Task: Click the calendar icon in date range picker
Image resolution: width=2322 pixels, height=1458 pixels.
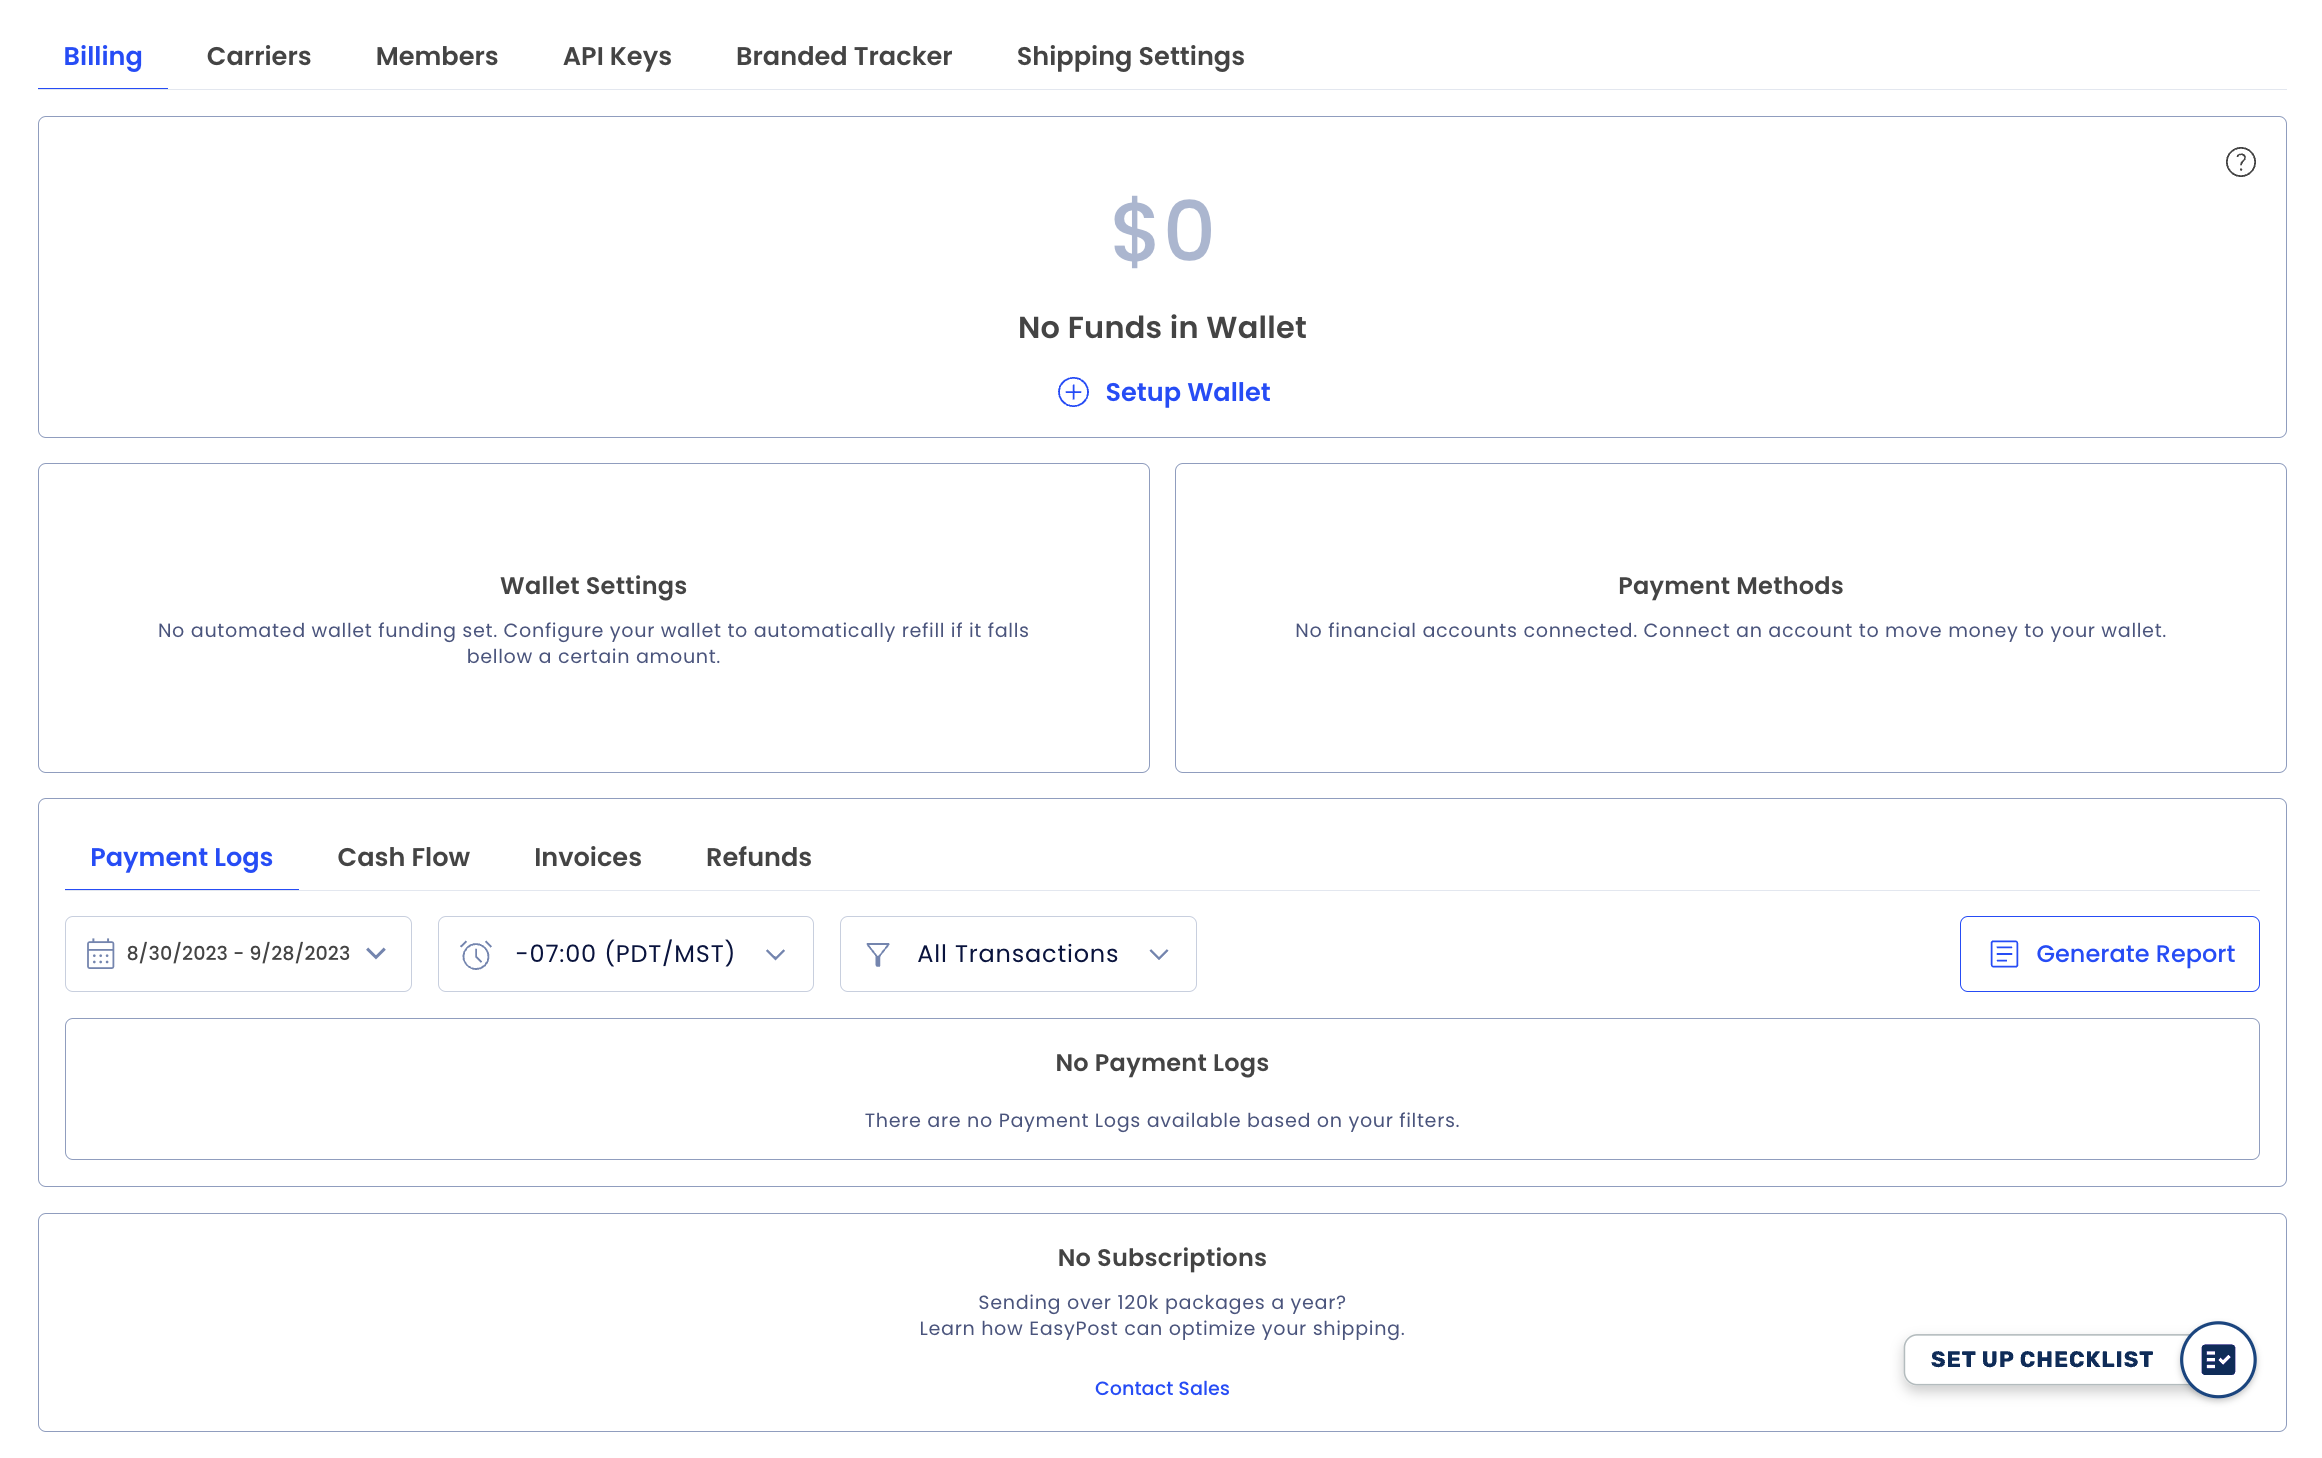Action: point(99,953)
